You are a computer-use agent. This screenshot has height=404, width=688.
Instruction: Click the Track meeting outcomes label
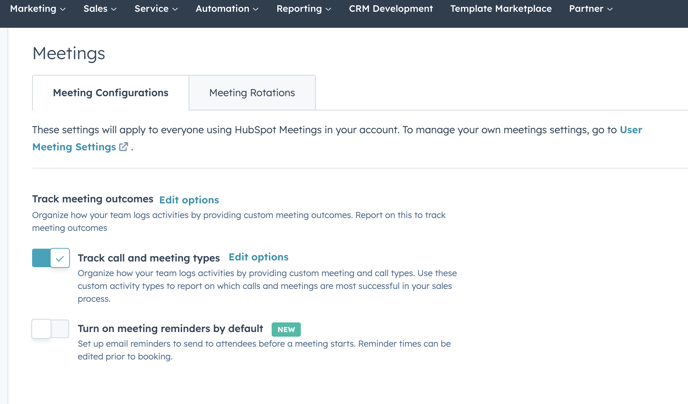tap(93, 199)
